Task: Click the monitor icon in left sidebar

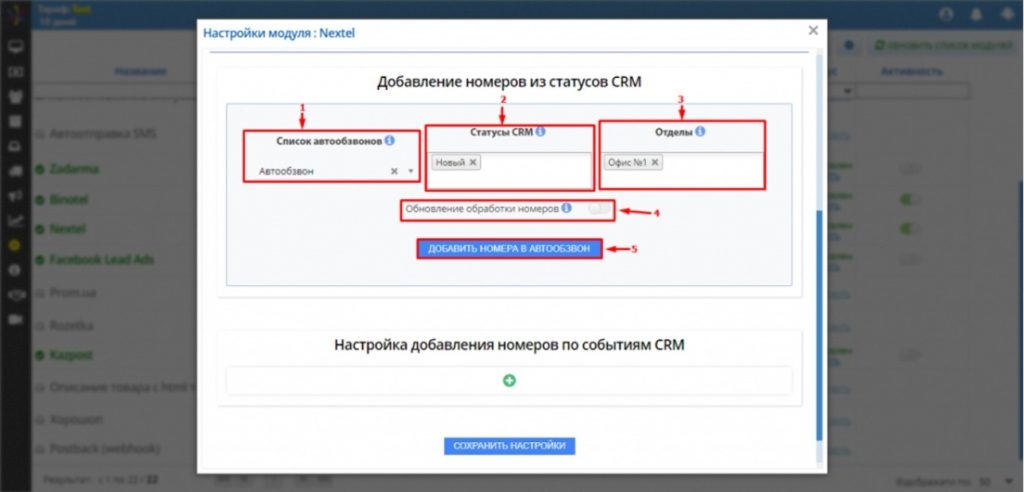Action: click(x=16, y=46)
